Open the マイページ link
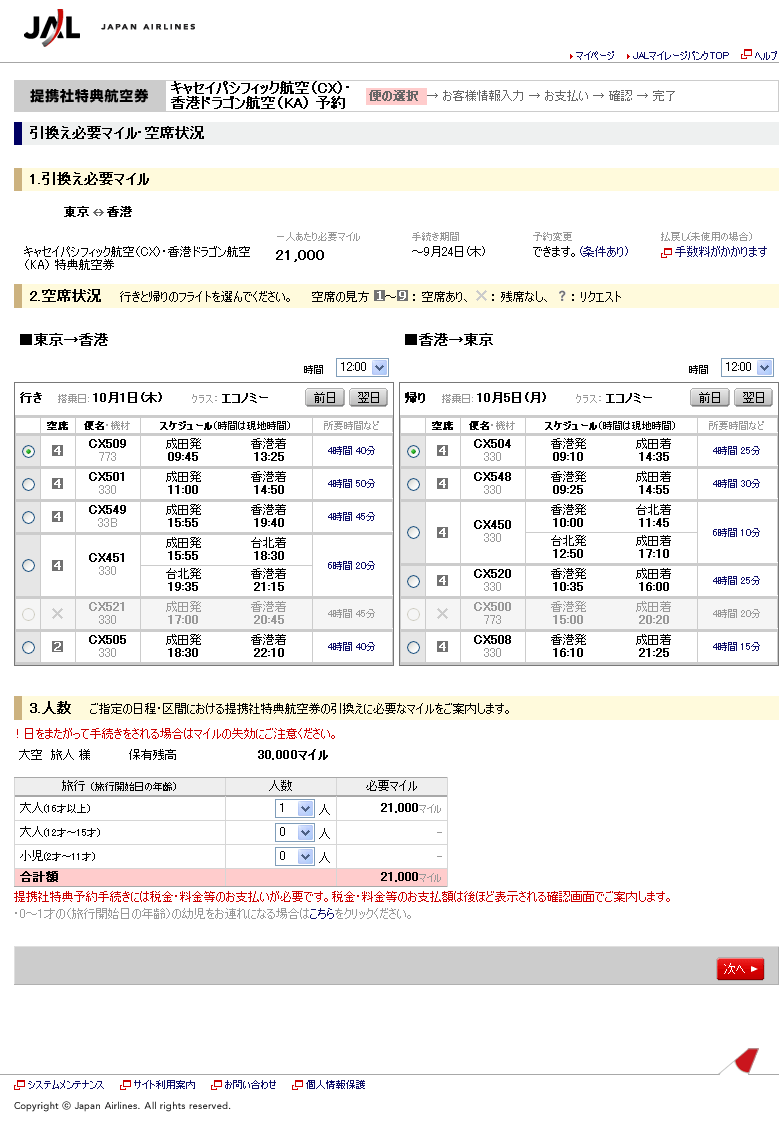This screenshot has width=779, height=1129. 595,56
